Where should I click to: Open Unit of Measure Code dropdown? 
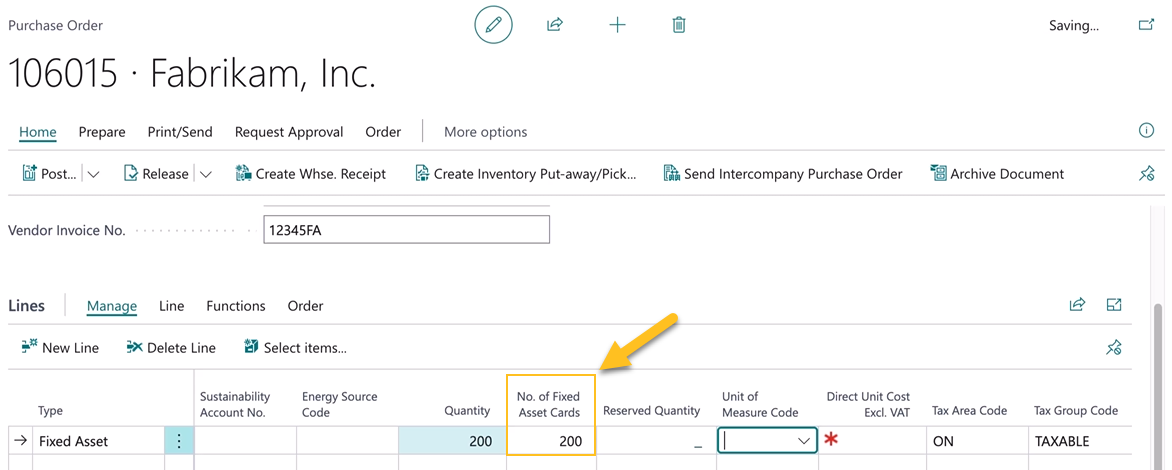(x=803, y=441)
